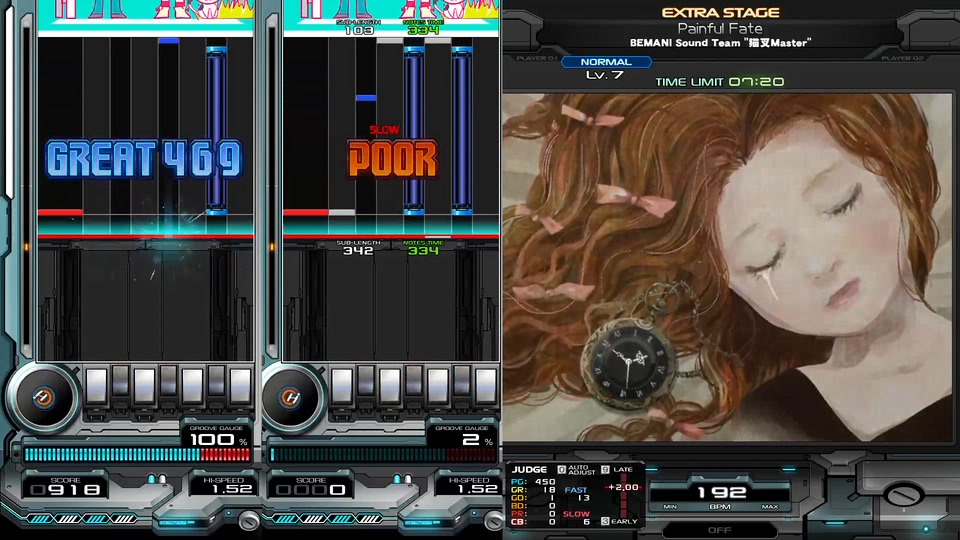The width and height of the screenshot is (960, 540).
Task: Click the red SLOW label above POOR
Action: 384,130
